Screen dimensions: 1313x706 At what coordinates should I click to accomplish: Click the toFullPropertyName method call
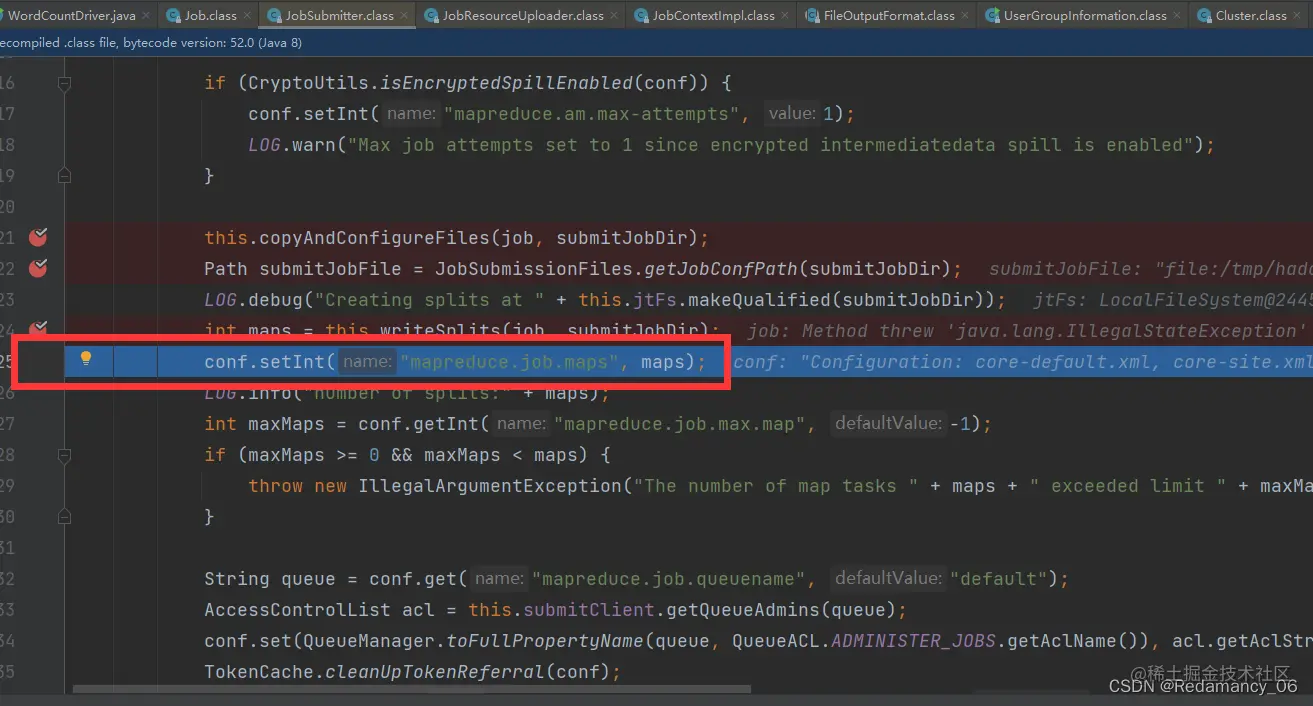point(547,641)
